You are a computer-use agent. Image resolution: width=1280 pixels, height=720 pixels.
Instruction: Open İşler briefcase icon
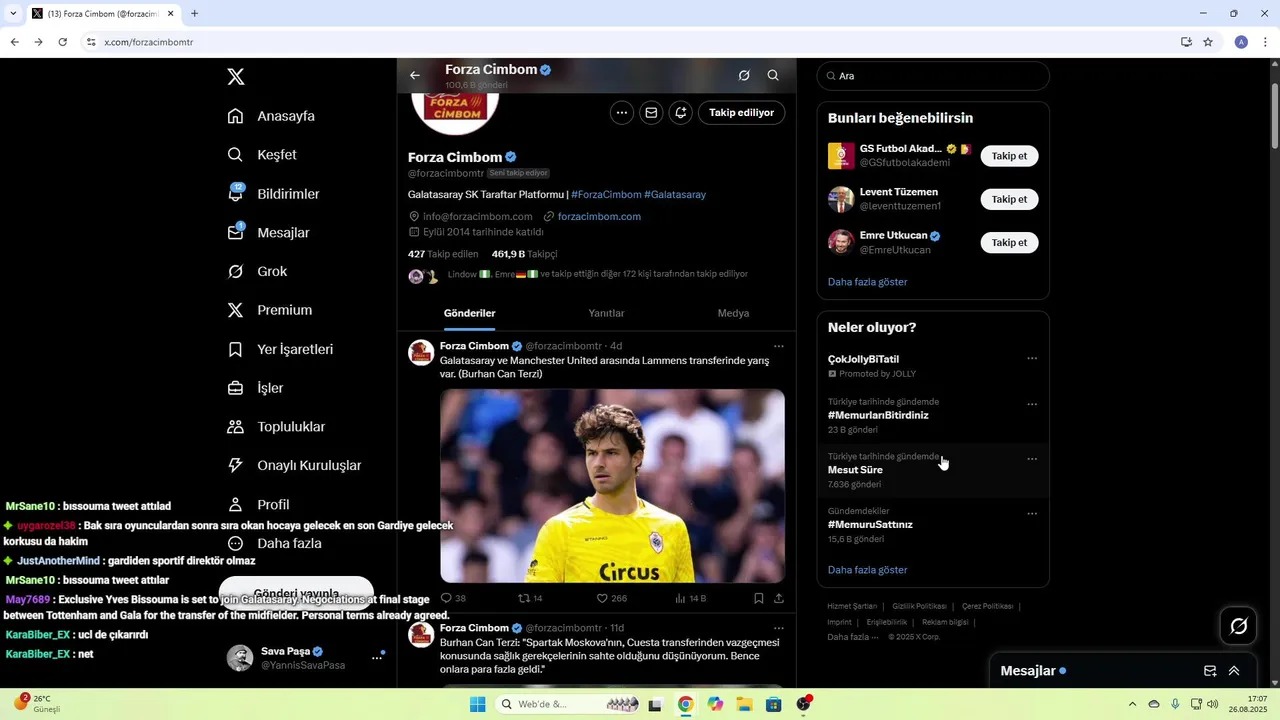[x=235, y=388]
